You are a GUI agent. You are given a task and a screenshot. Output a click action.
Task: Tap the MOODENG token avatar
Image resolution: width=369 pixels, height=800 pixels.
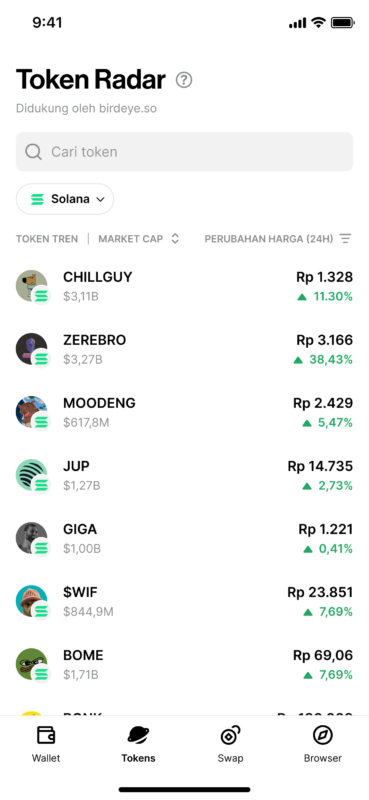click(x=32, y=412)
